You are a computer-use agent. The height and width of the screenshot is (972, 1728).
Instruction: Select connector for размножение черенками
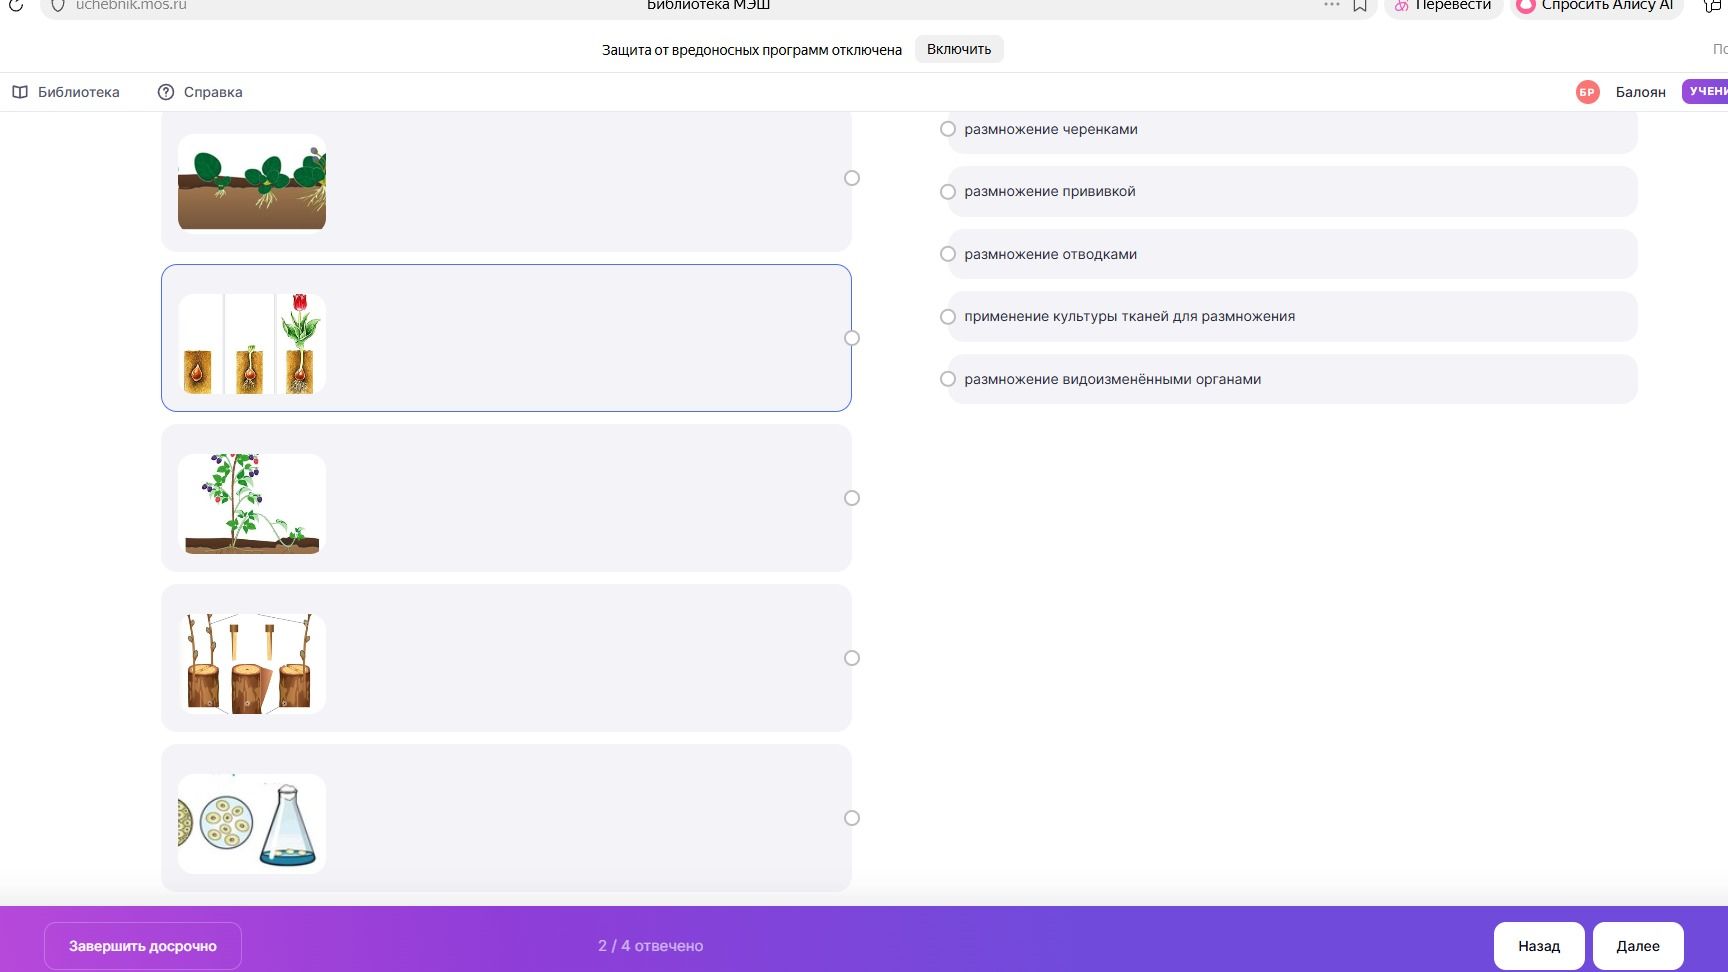(948, 129)
